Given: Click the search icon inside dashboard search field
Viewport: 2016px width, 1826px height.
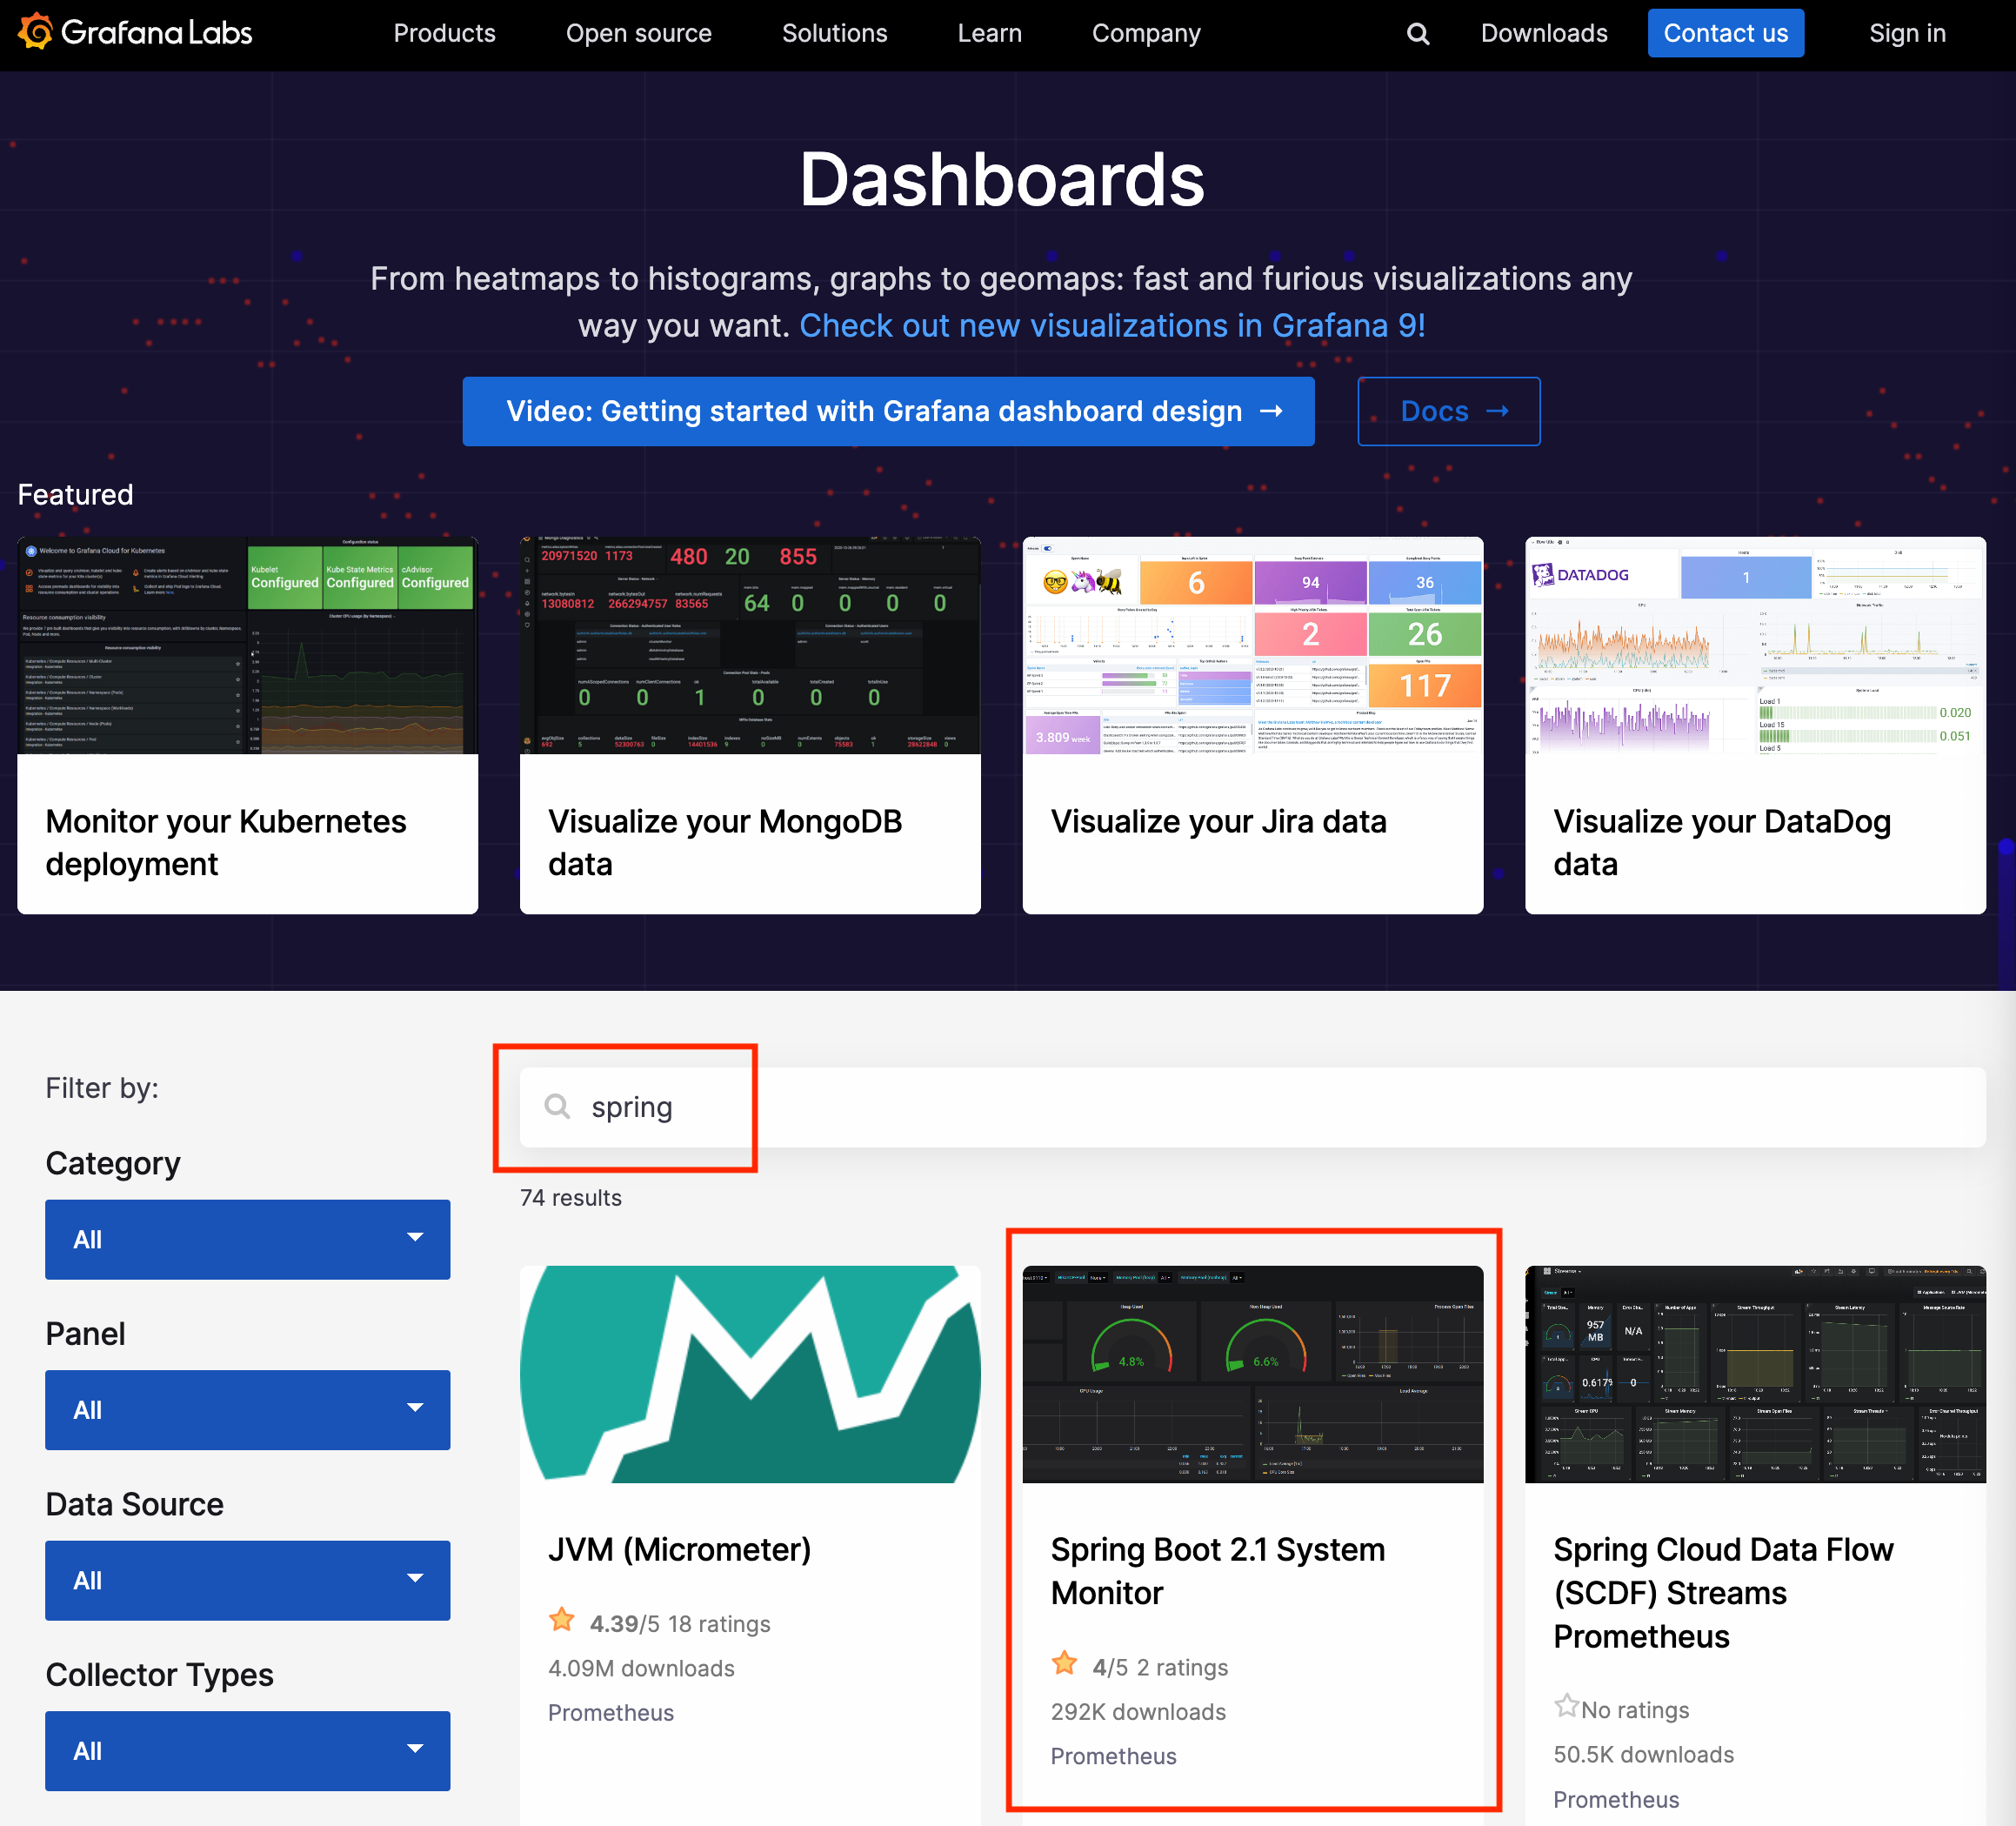Looking at the screenshot, I should point(557,1106).
